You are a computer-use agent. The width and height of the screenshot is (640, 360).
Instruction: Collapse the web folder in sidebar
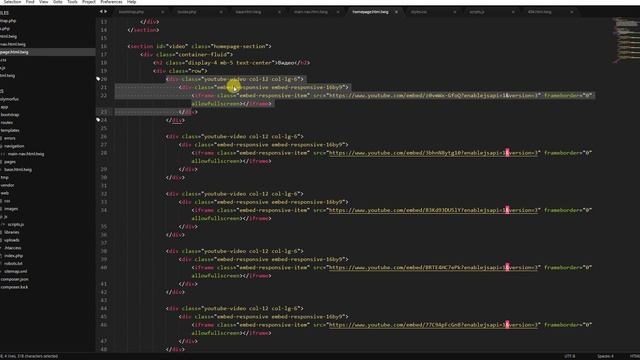click(x=4, y=193)
